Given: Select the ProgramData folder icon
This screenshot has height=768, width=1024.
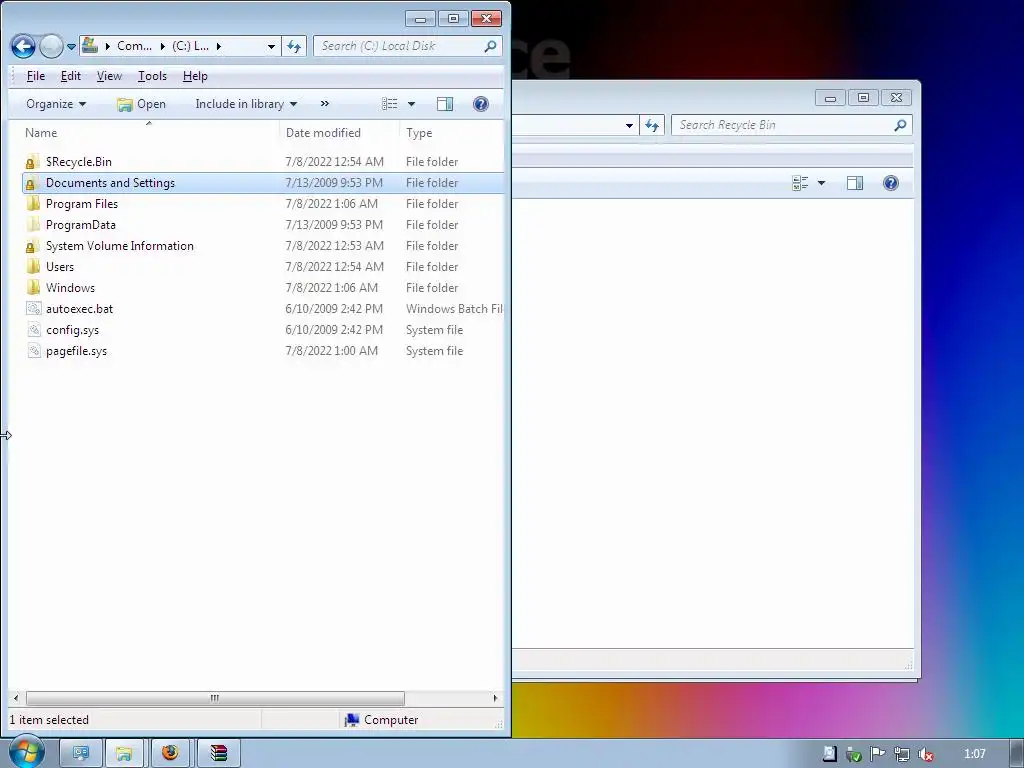Looking at the screenshot, I should click(x=33, y=225).
